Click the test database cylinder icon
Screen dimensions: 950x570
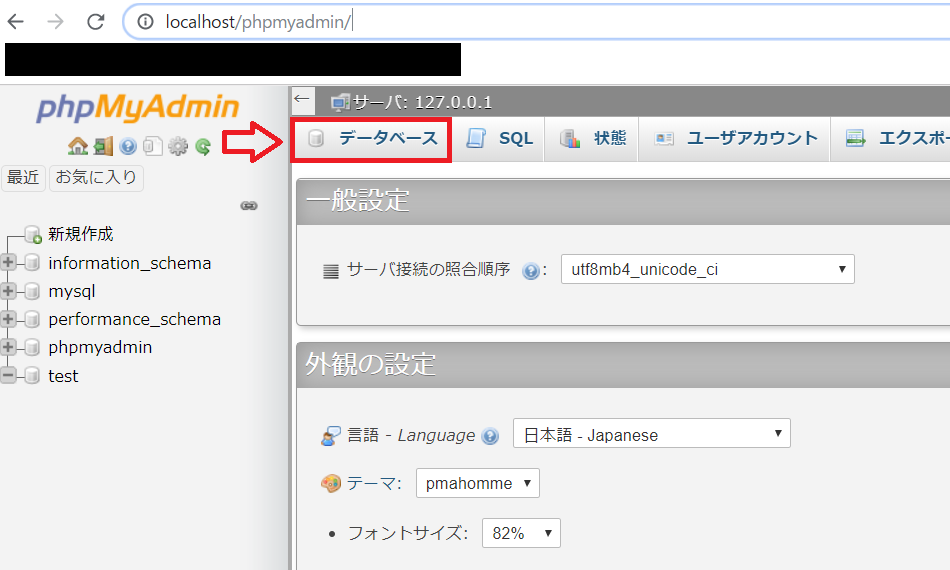tap(32, 376)
